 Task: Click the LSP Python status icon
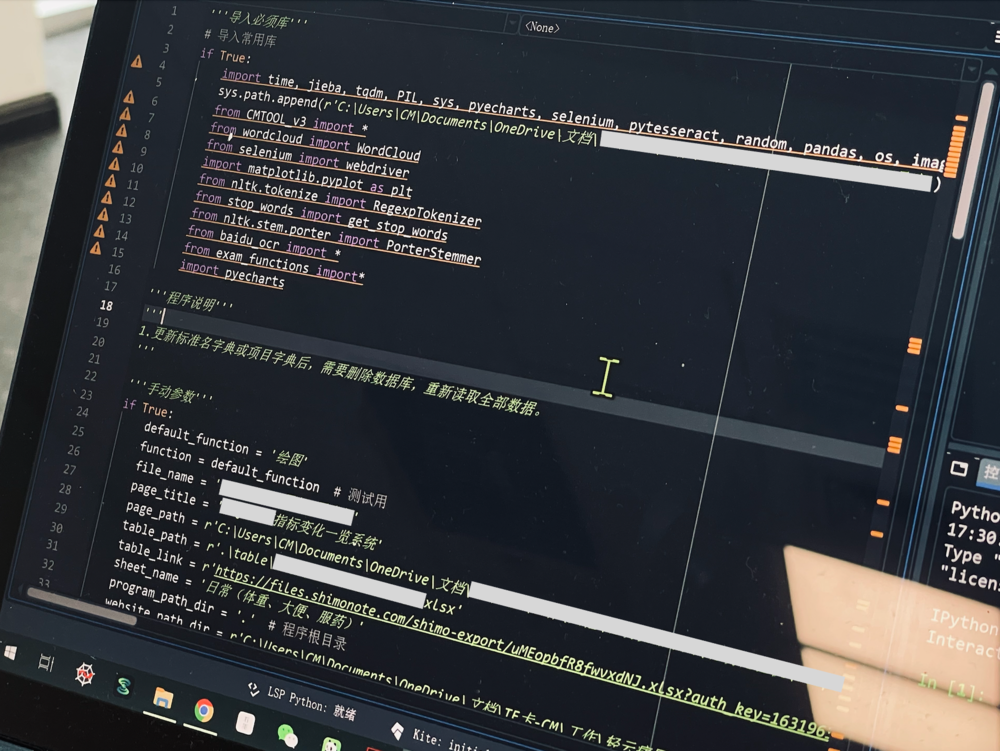pos(253,689)
